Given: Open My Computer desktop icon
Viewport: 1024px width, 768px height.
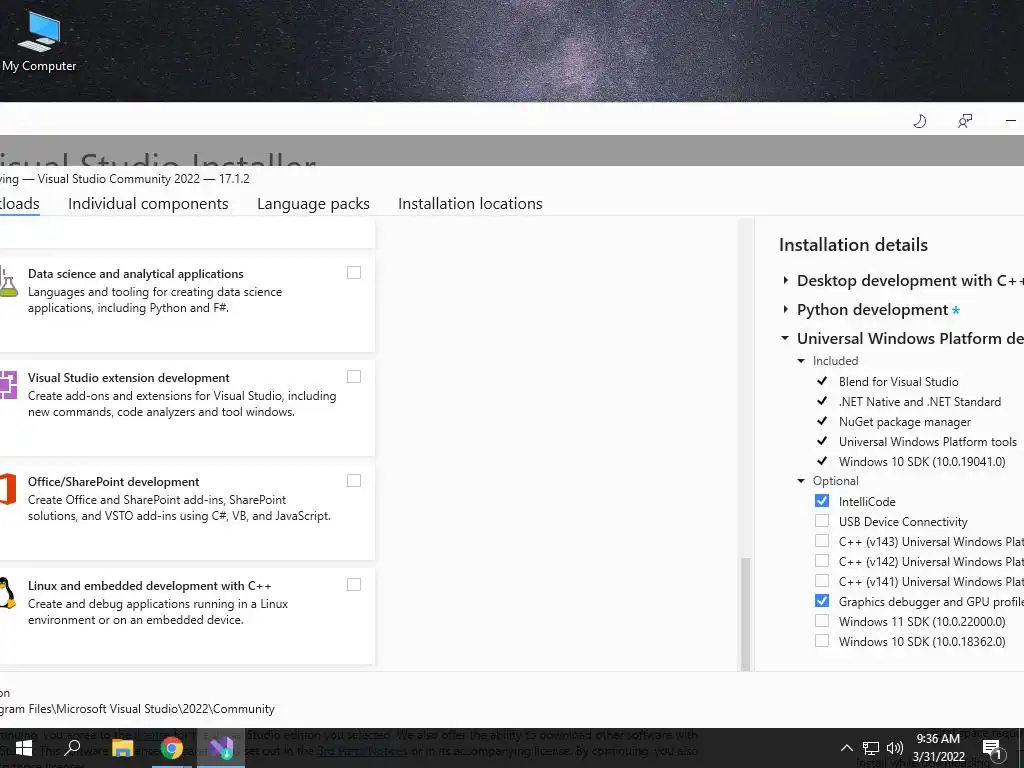Looking at the screenshot, I should (38, 40).
